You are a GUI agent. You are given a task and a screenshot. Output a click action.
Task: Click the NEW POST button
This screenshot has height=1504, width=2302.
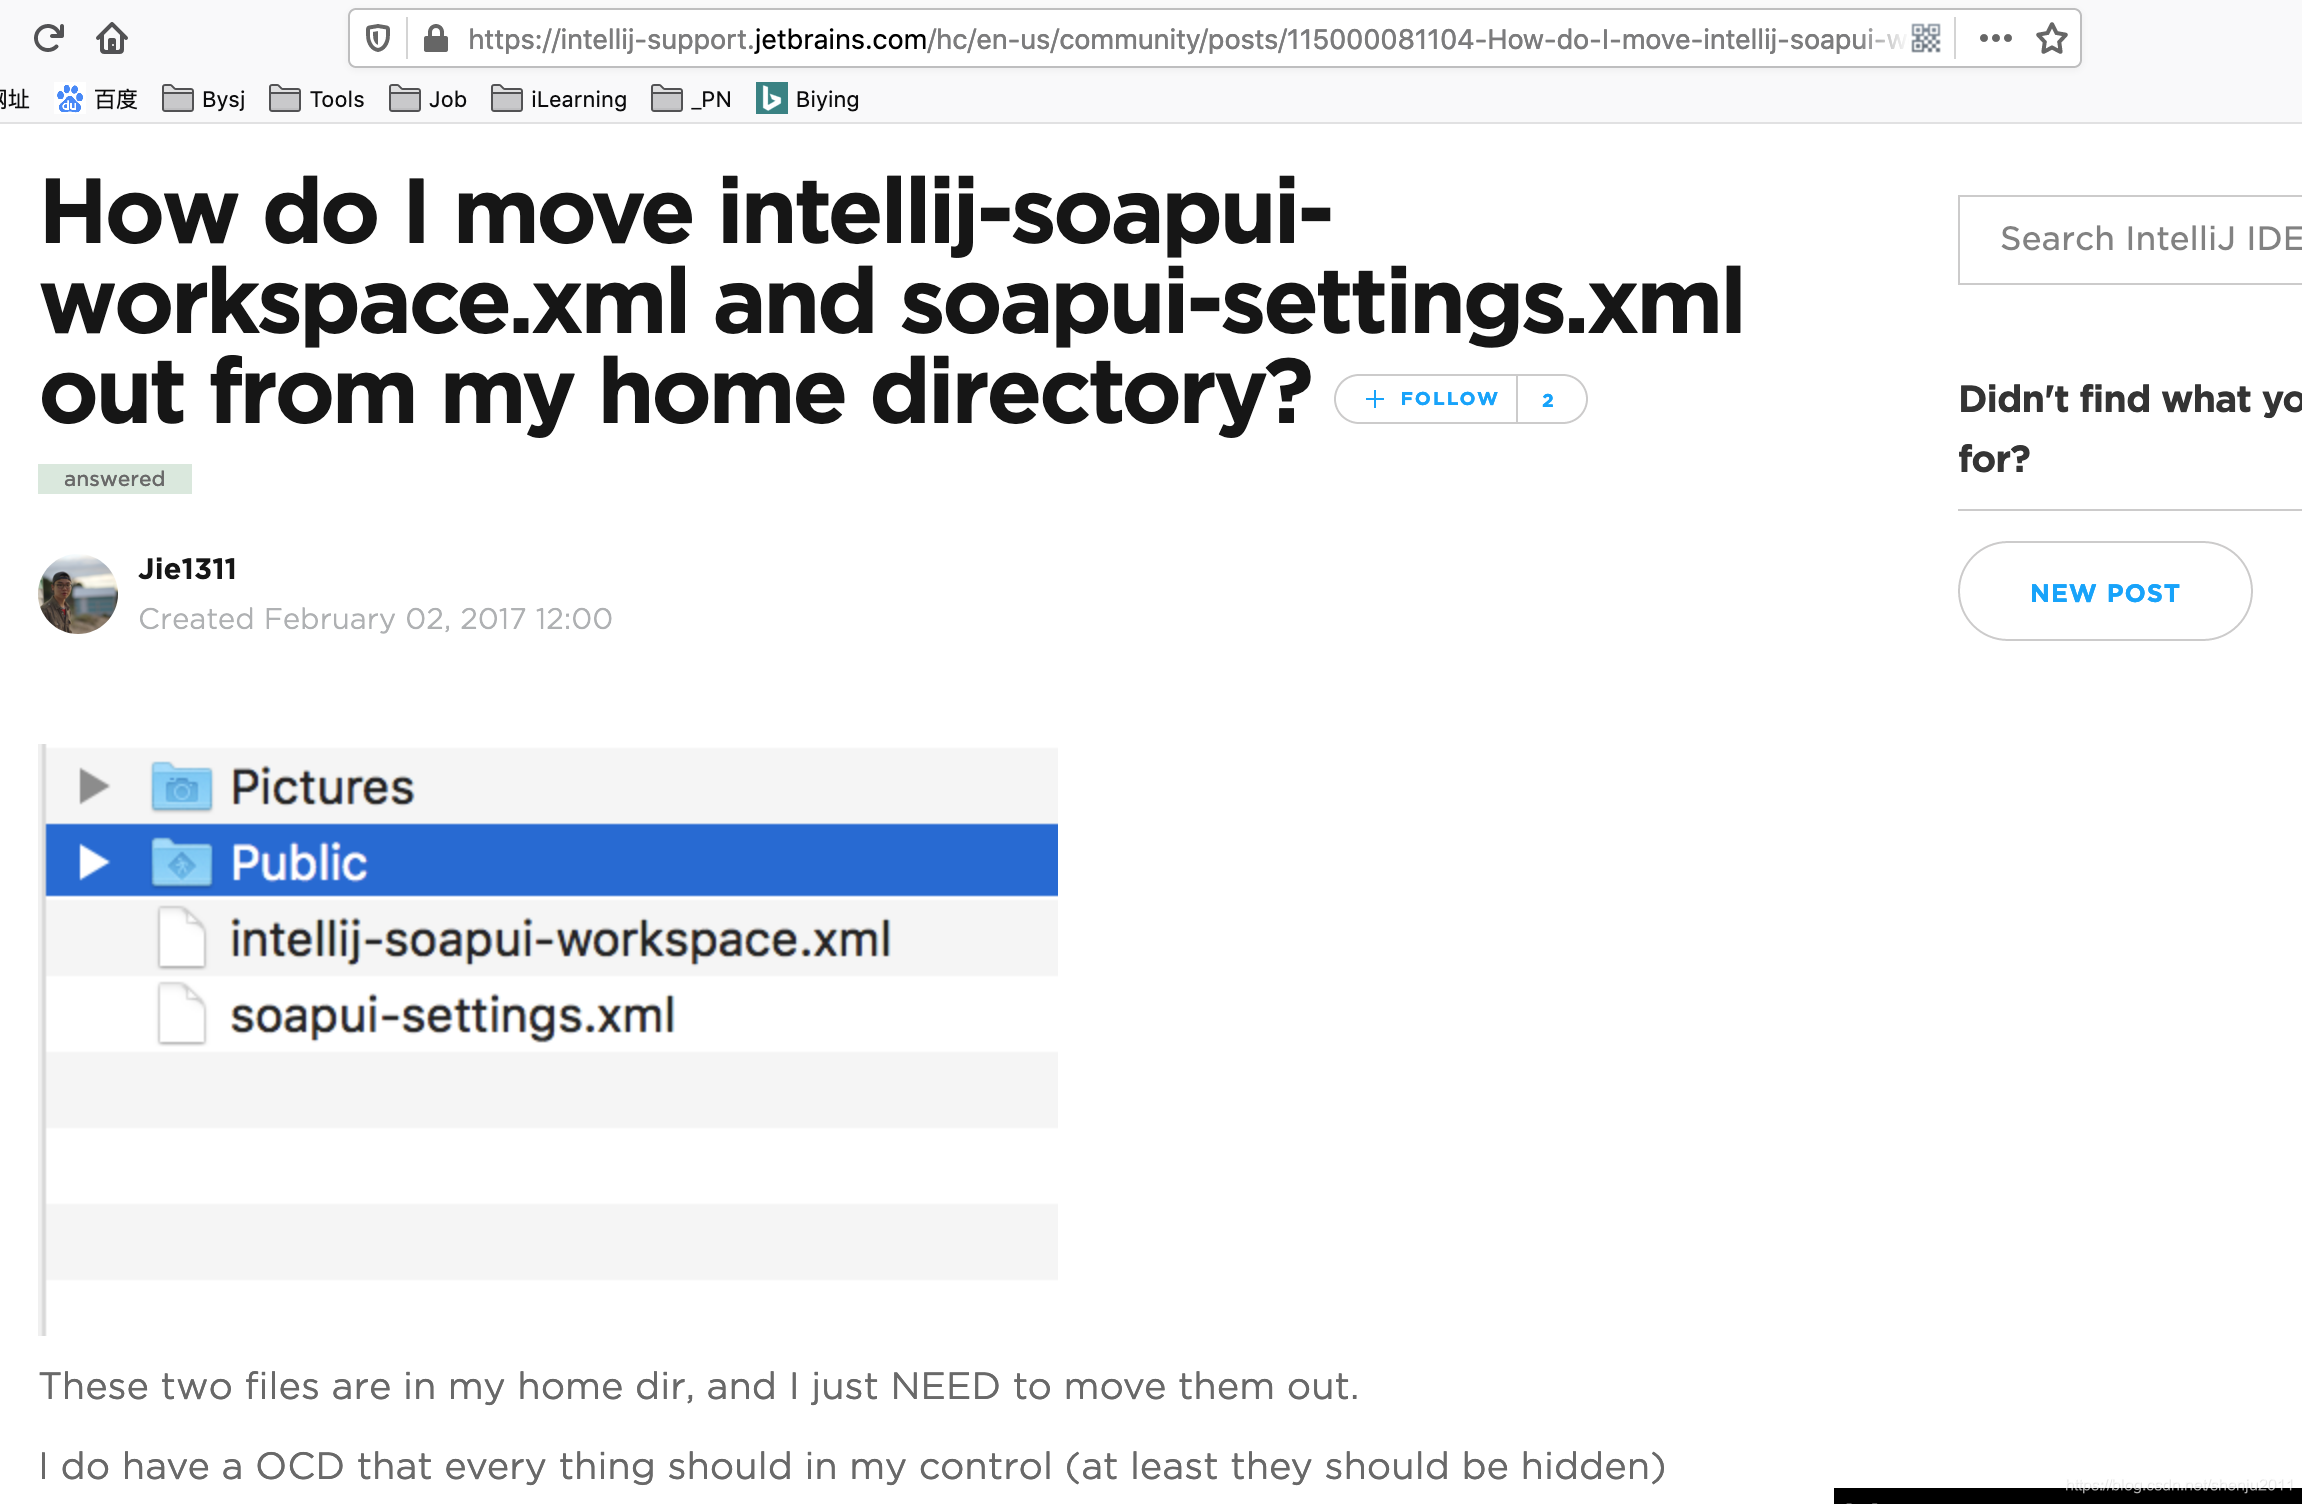tap(2104, 592)
